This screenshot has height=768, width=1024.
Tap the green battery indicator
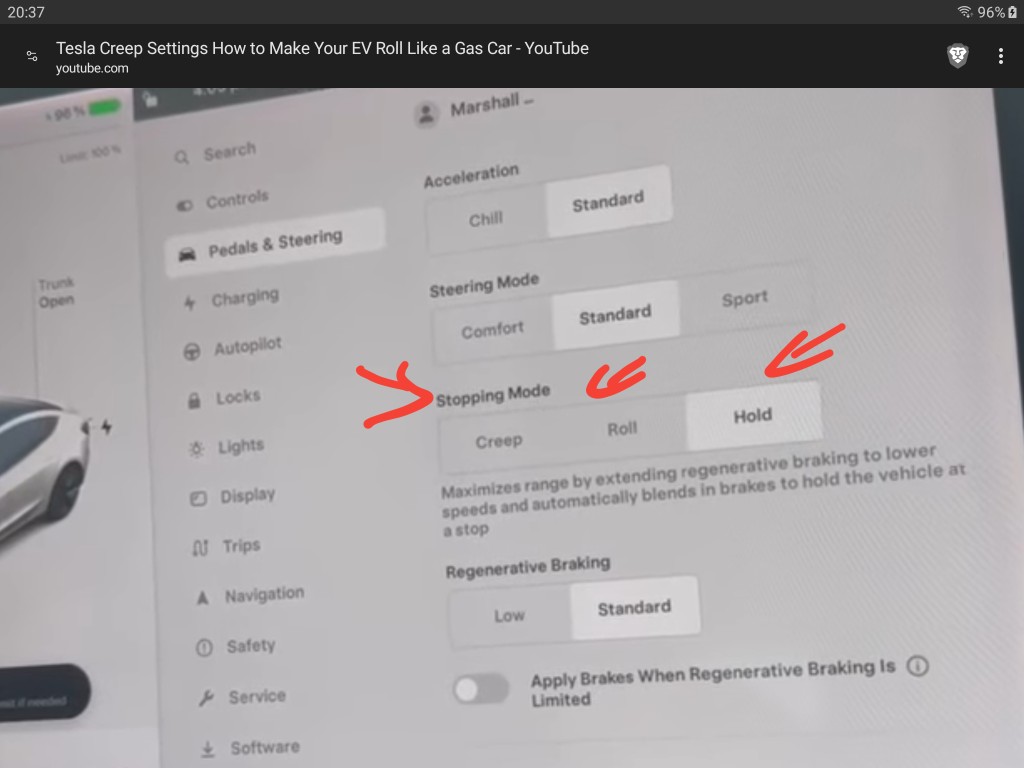pyautogui.click(x=104, y=107)
